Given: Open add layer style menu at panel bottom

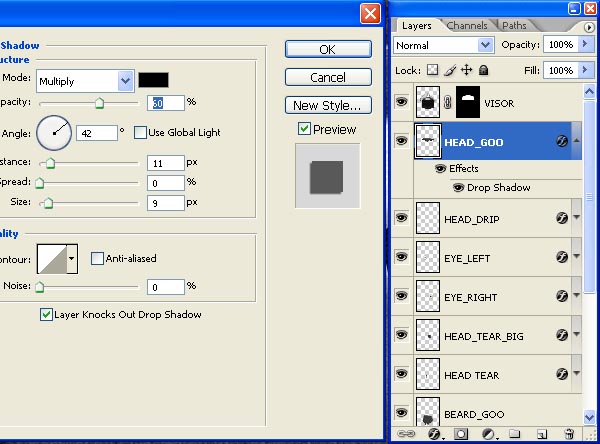Looking at the screenshot, I should point(435,434).
